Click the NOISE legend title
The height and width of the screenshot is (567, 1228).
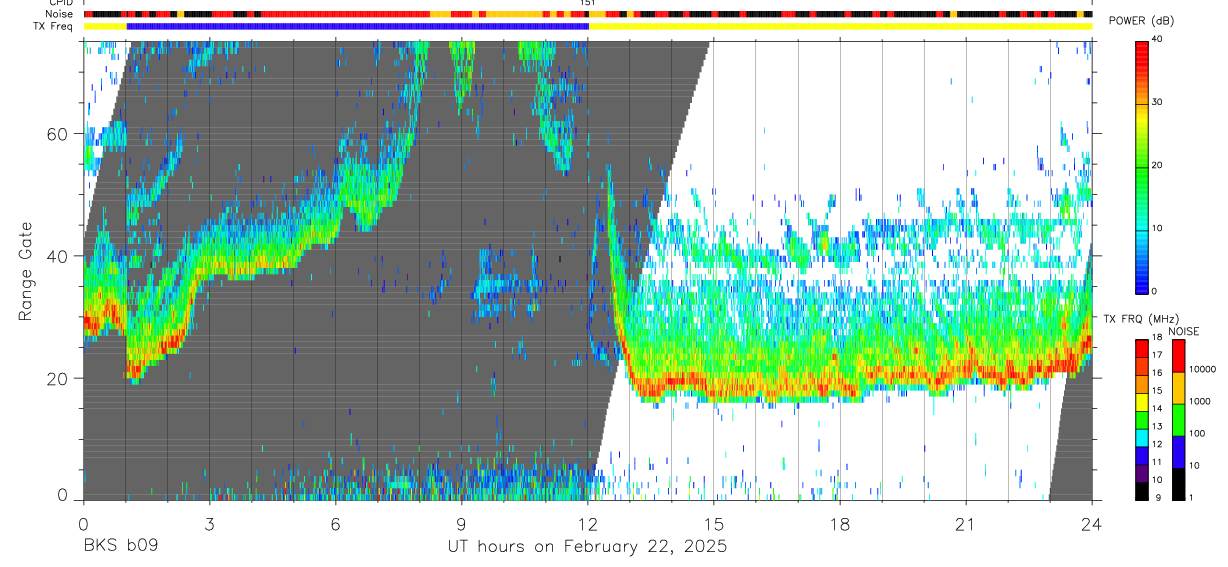(x=1183, y=331)
